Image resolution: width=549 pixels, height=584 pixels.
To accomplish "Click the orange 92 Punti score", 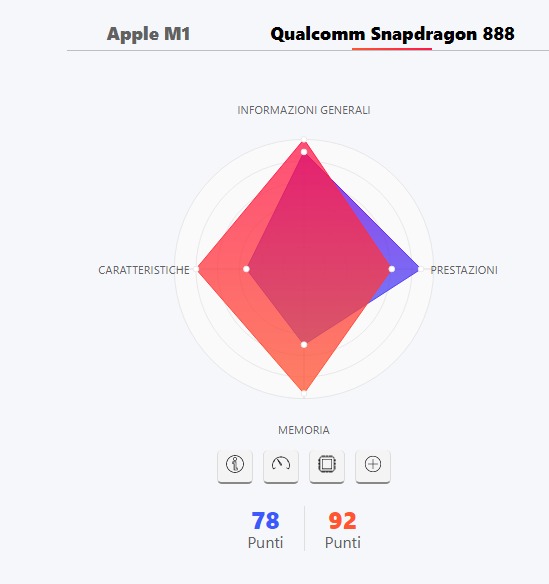I will [x=343, y=530].
